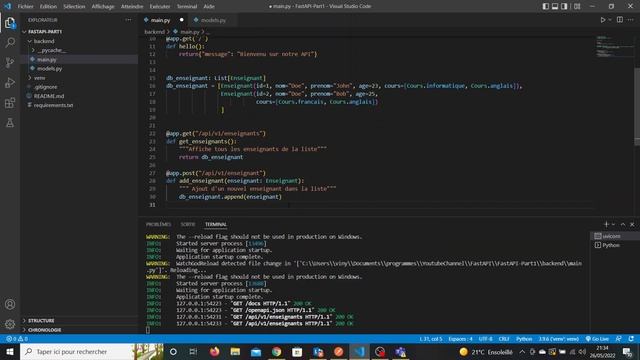The width and height of the screenshot is (640, 360).
Task: Close the terminal panel
Action: point(632,224)
